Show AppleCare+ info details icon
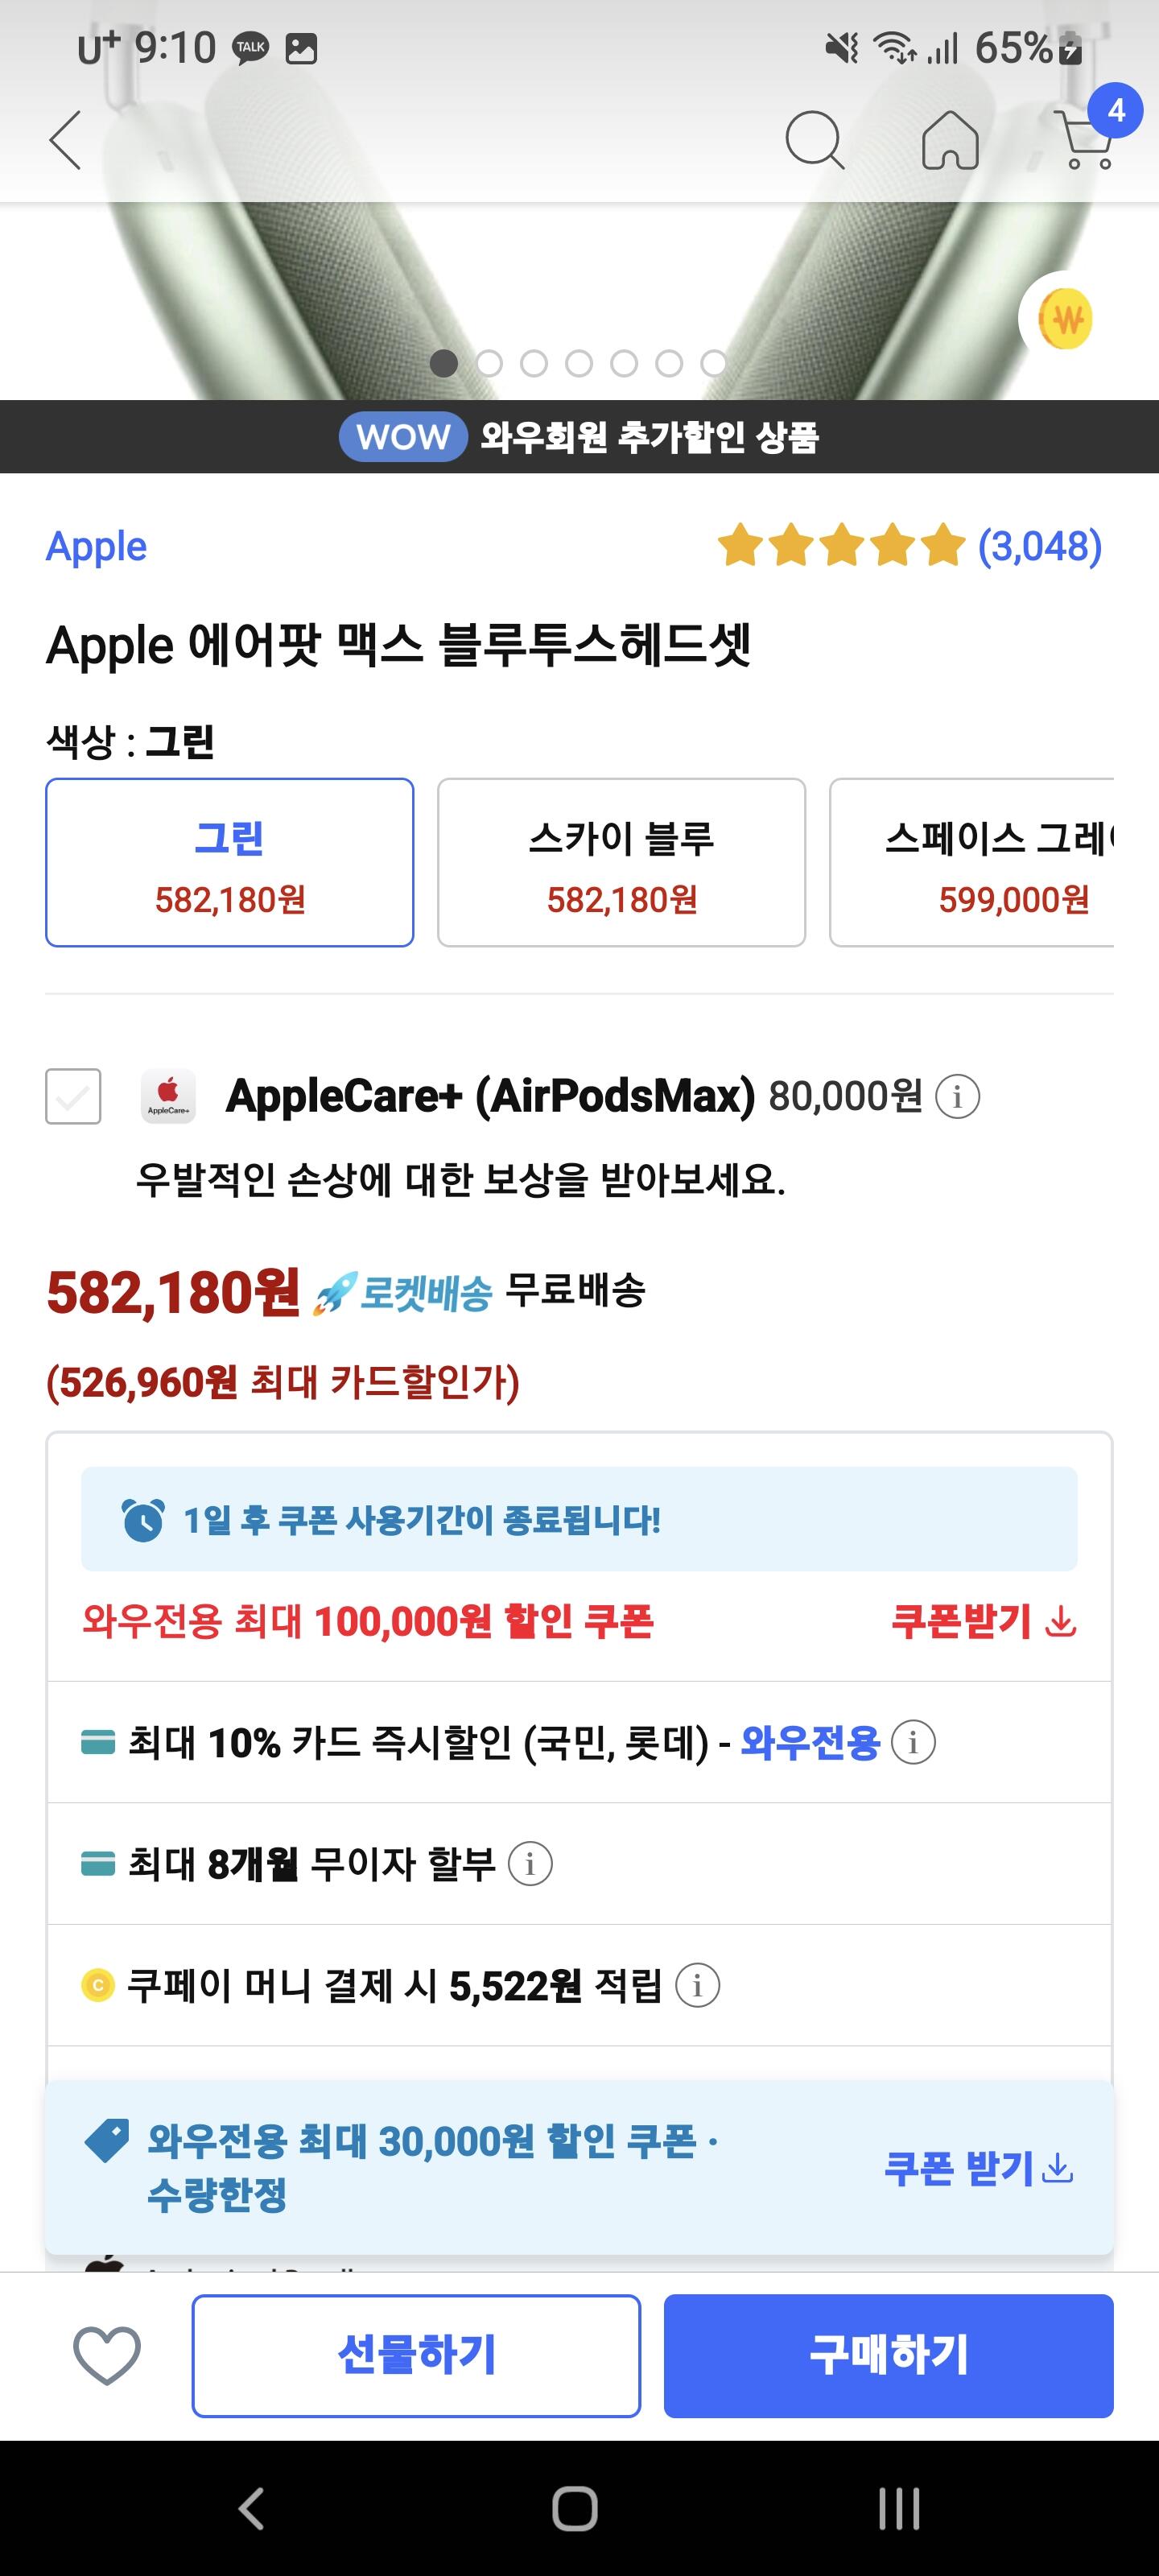The image size is (1159, 2576). (x=957, y=1097)
